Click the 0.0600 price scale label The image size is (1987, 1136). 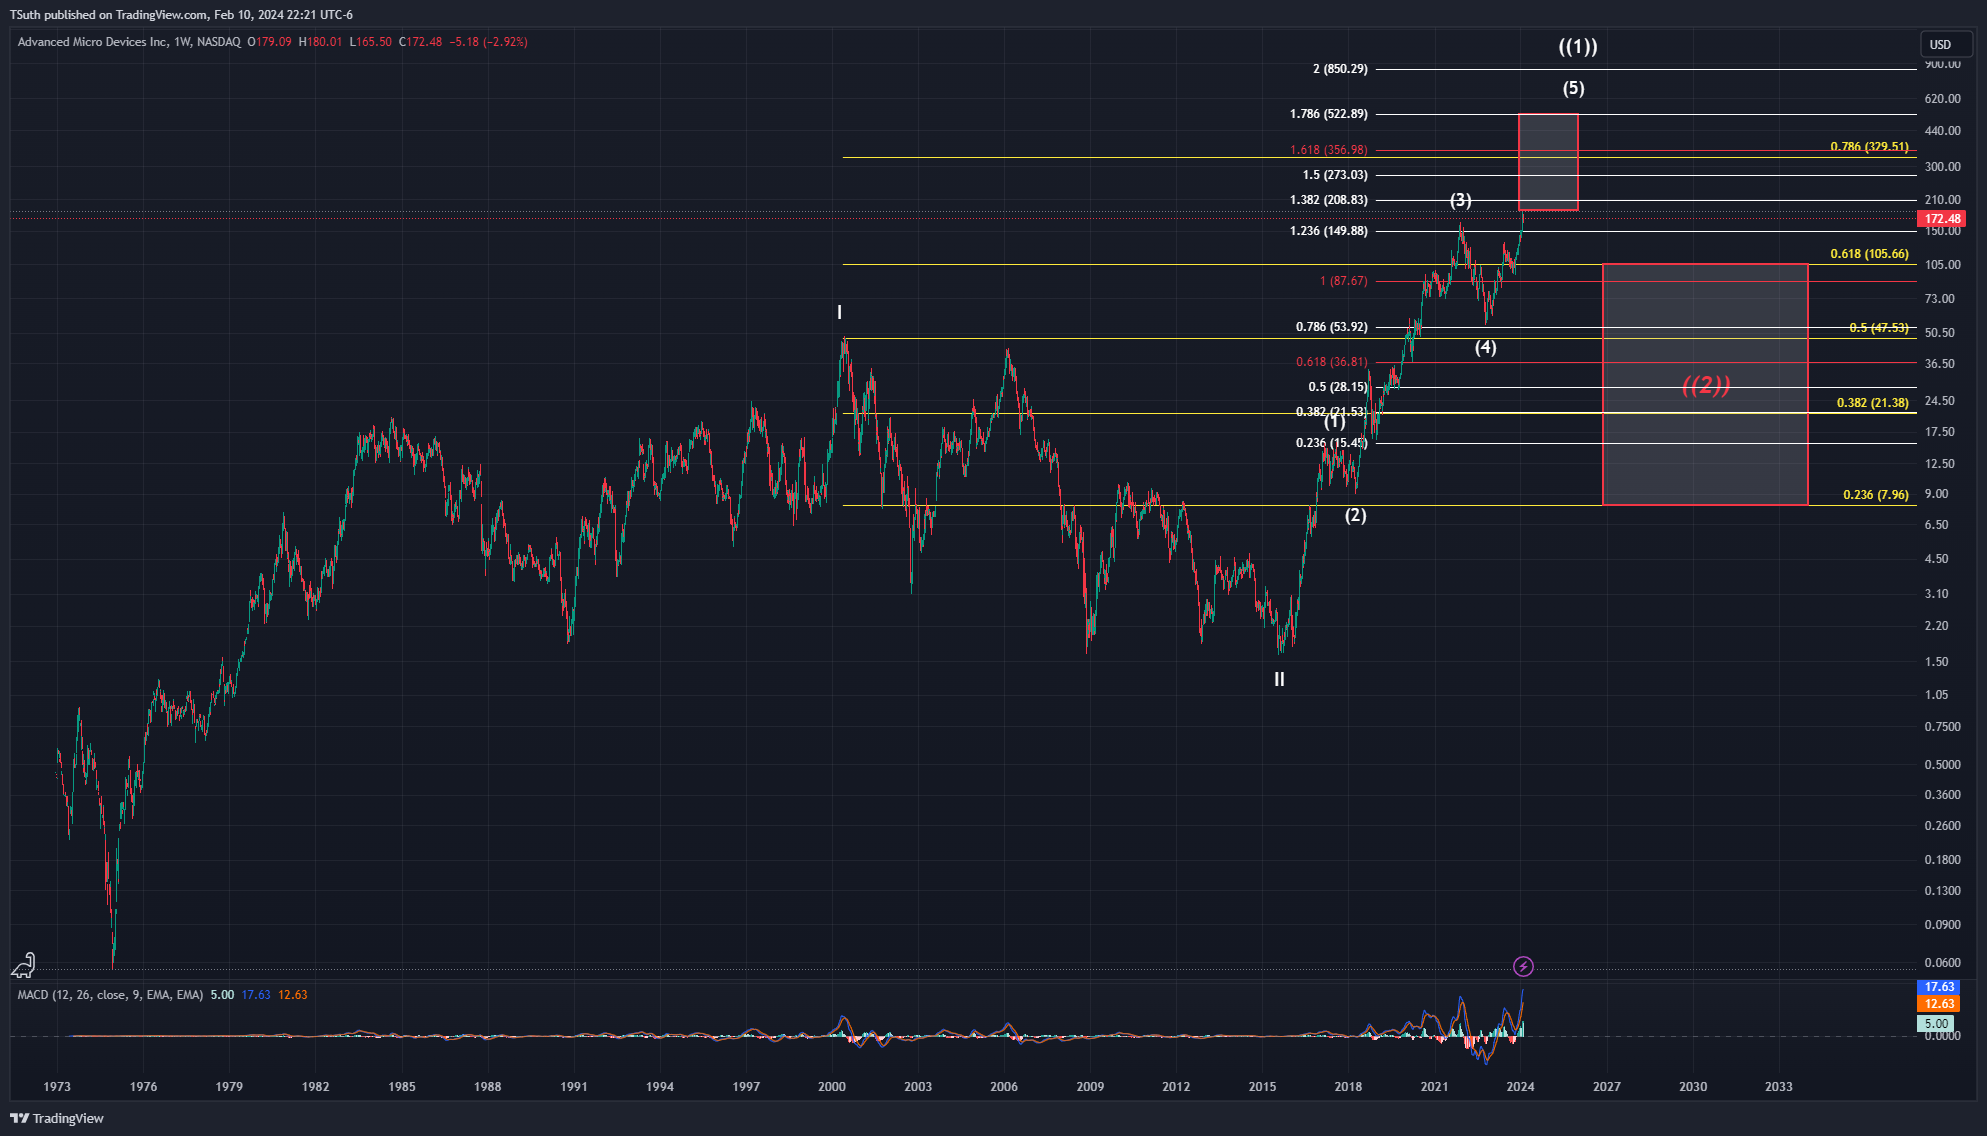pyautogui.click(x=1942, y=963)
